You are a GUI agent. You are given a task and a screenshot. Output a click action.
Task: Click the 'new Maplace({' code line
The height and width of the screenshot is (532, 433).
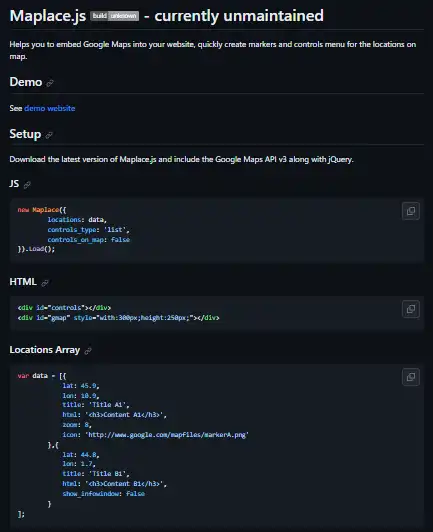[x=42, y=210]
